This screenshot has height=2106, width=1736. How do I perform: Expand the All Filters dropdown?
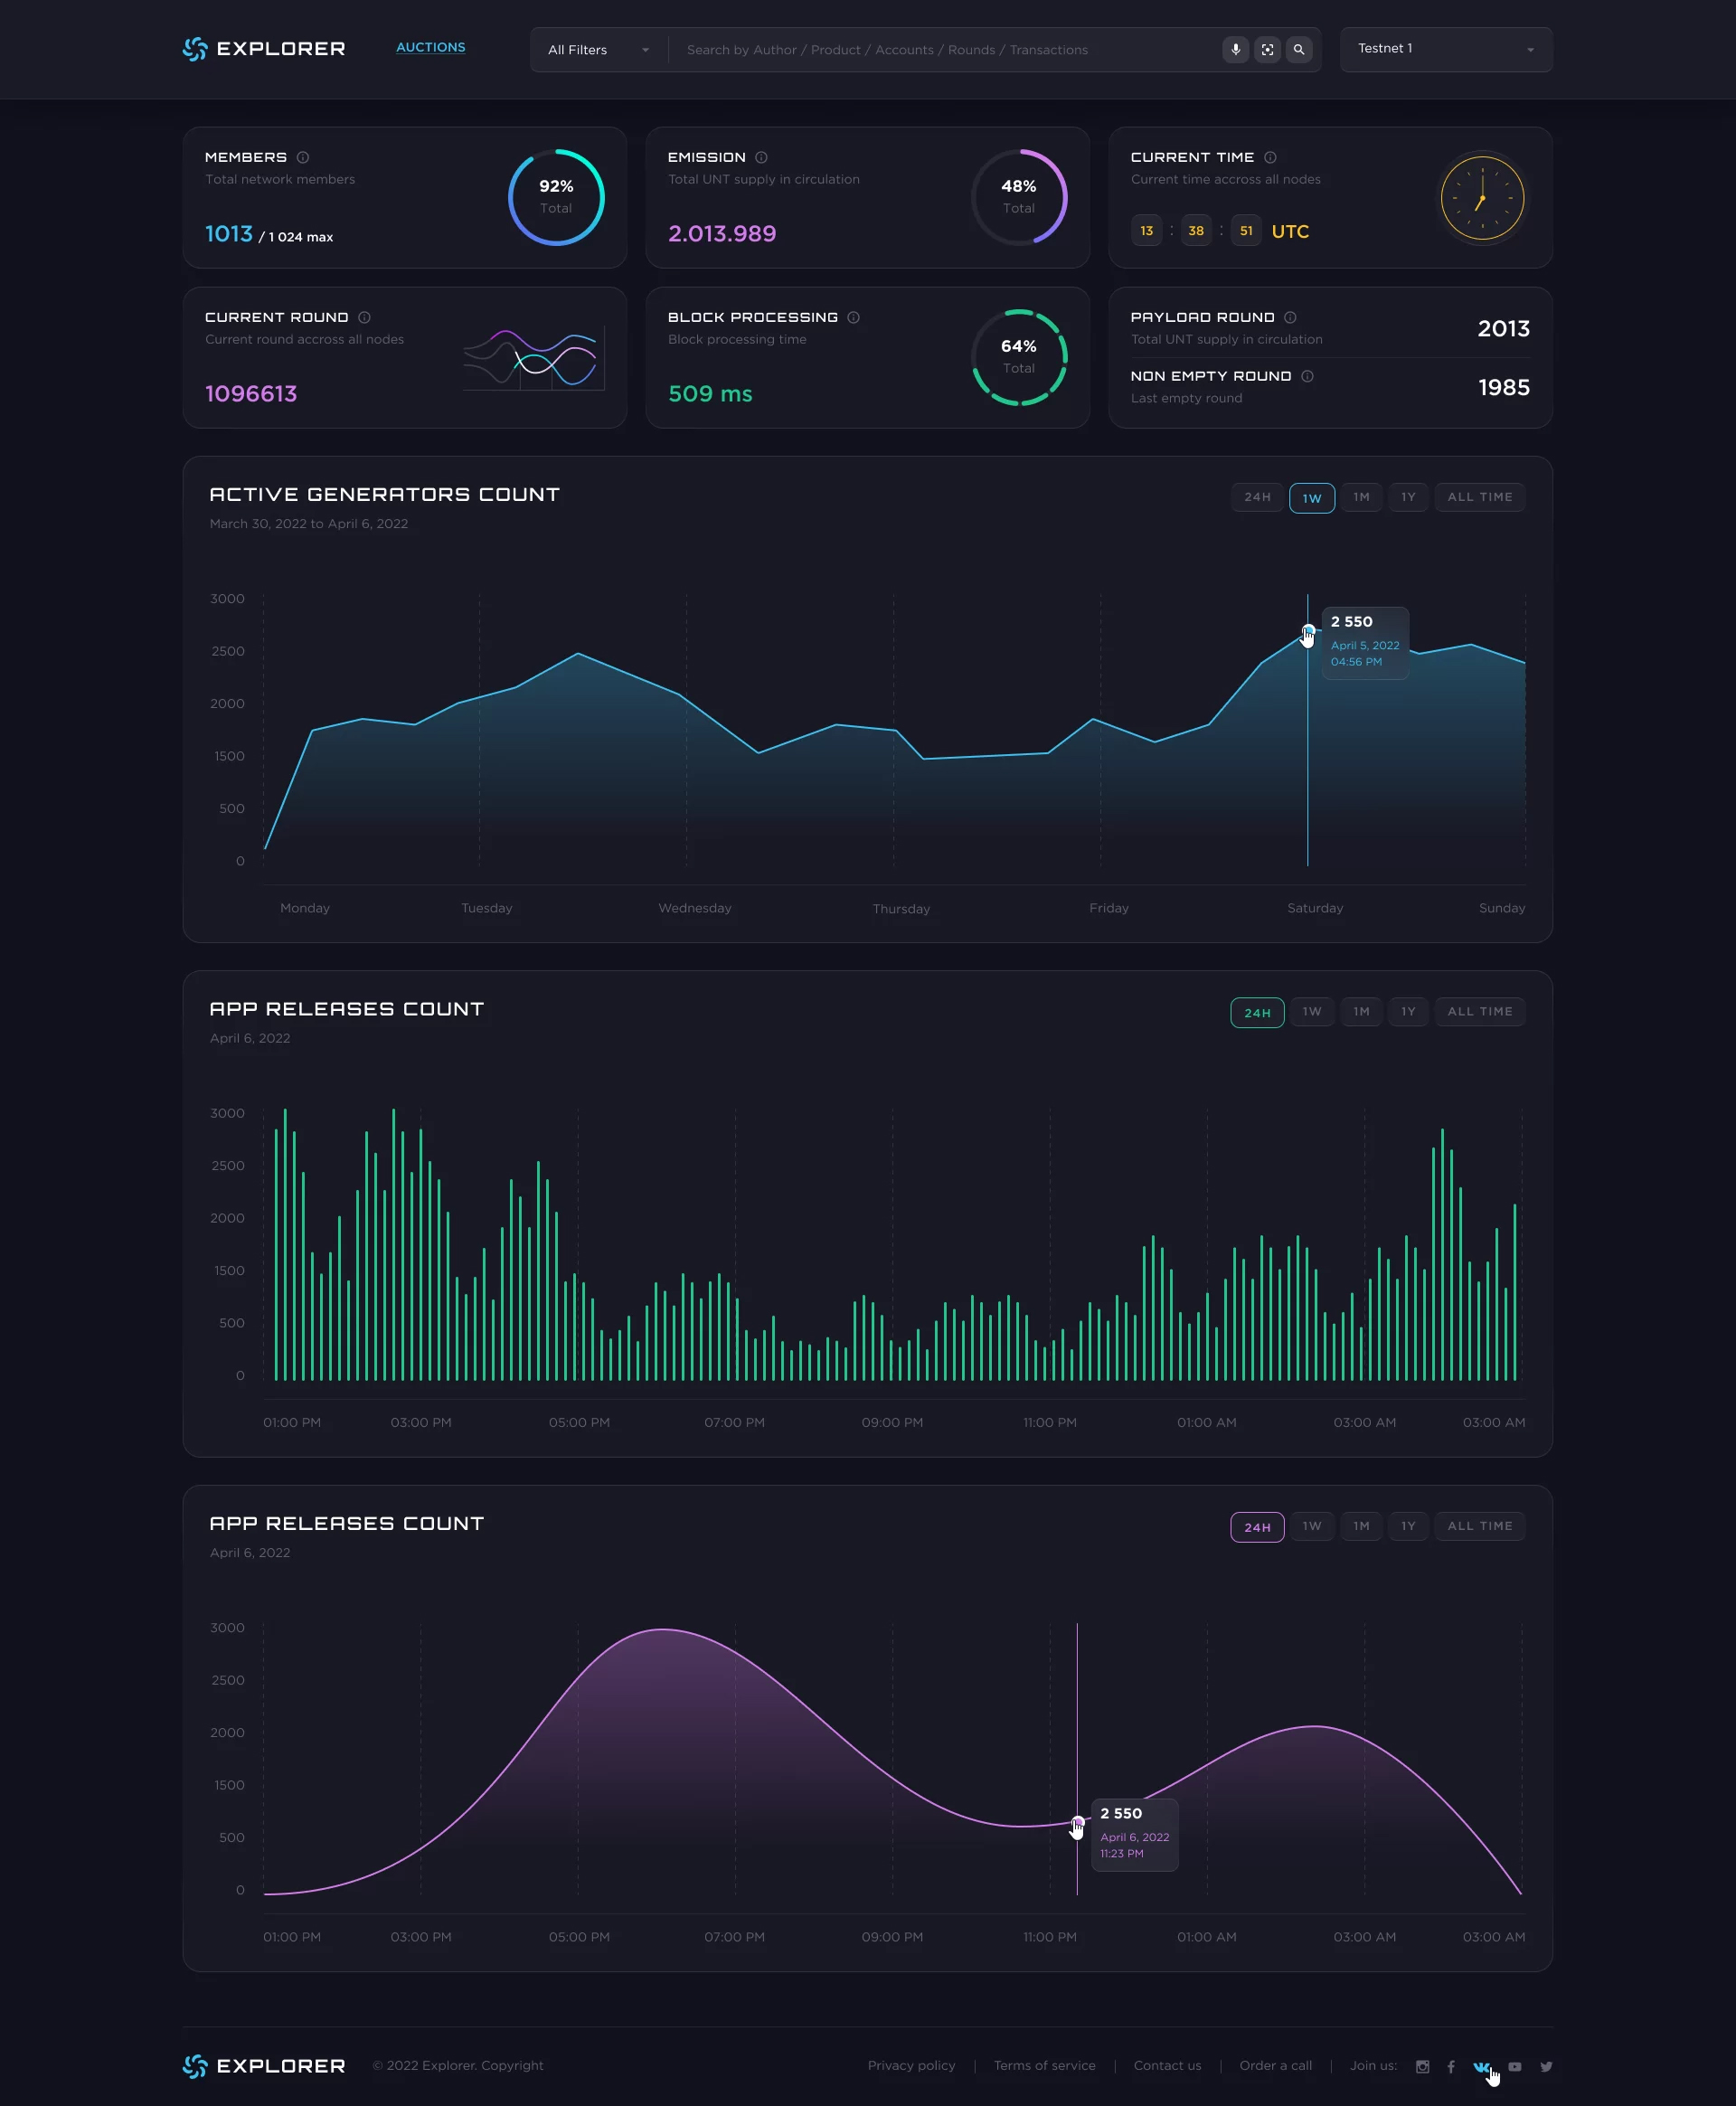pyautogui.click(x=598, y=49)
